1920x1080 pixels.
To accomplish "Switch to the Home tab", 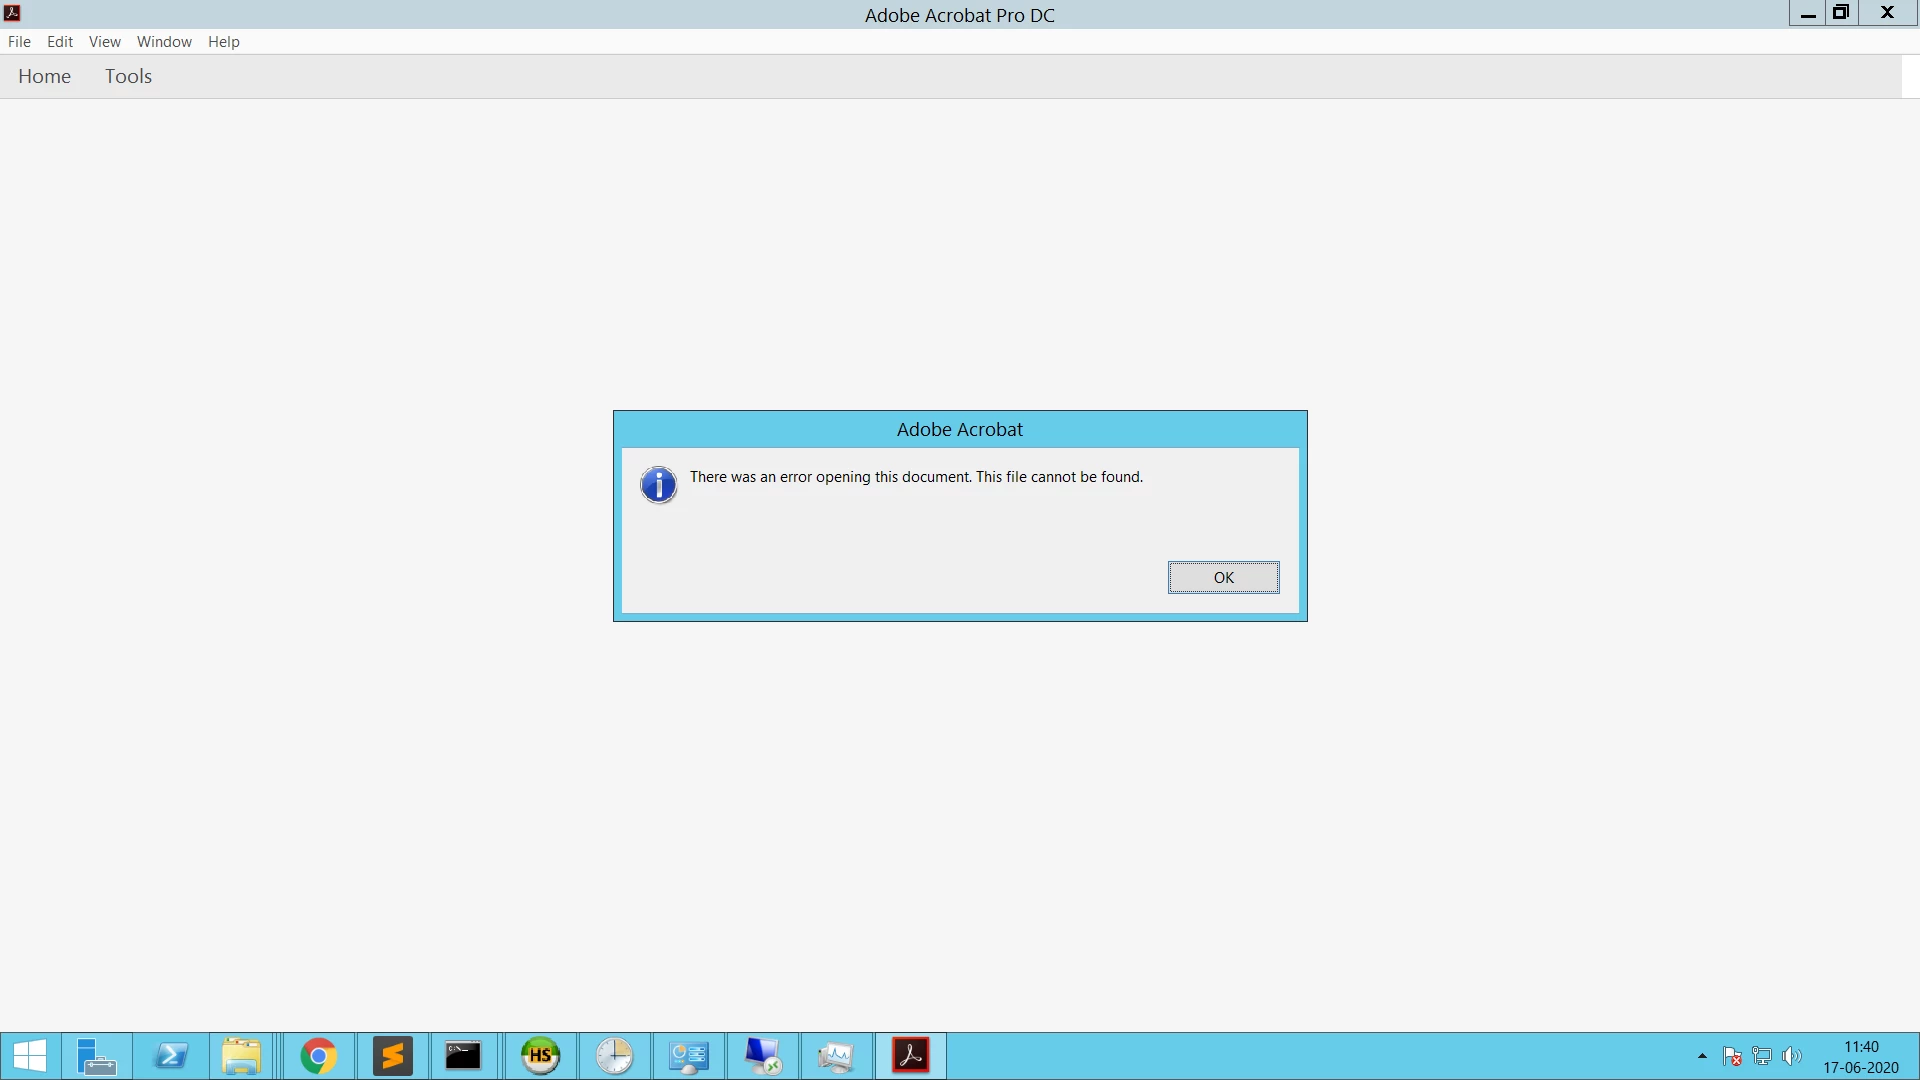I will 44,77.
